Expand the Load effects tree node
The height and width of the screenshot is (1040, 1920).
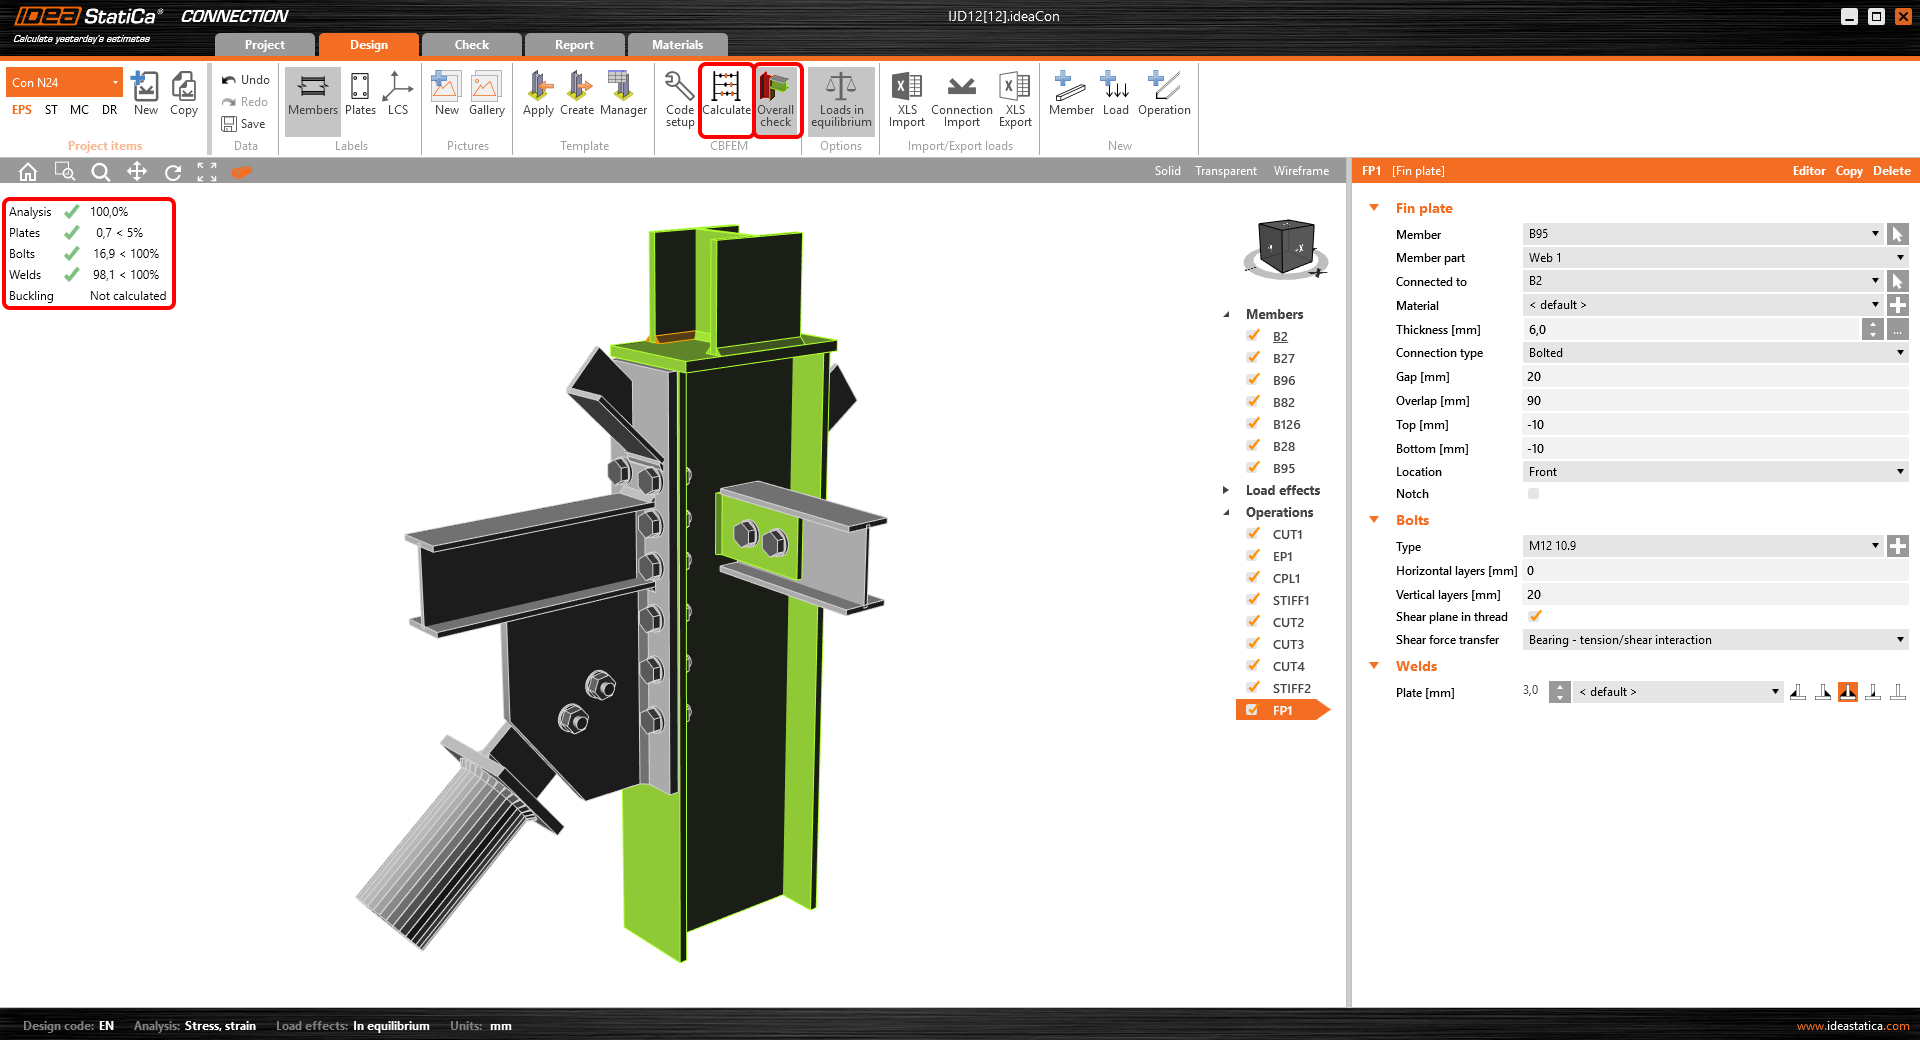coord(1226,490)
